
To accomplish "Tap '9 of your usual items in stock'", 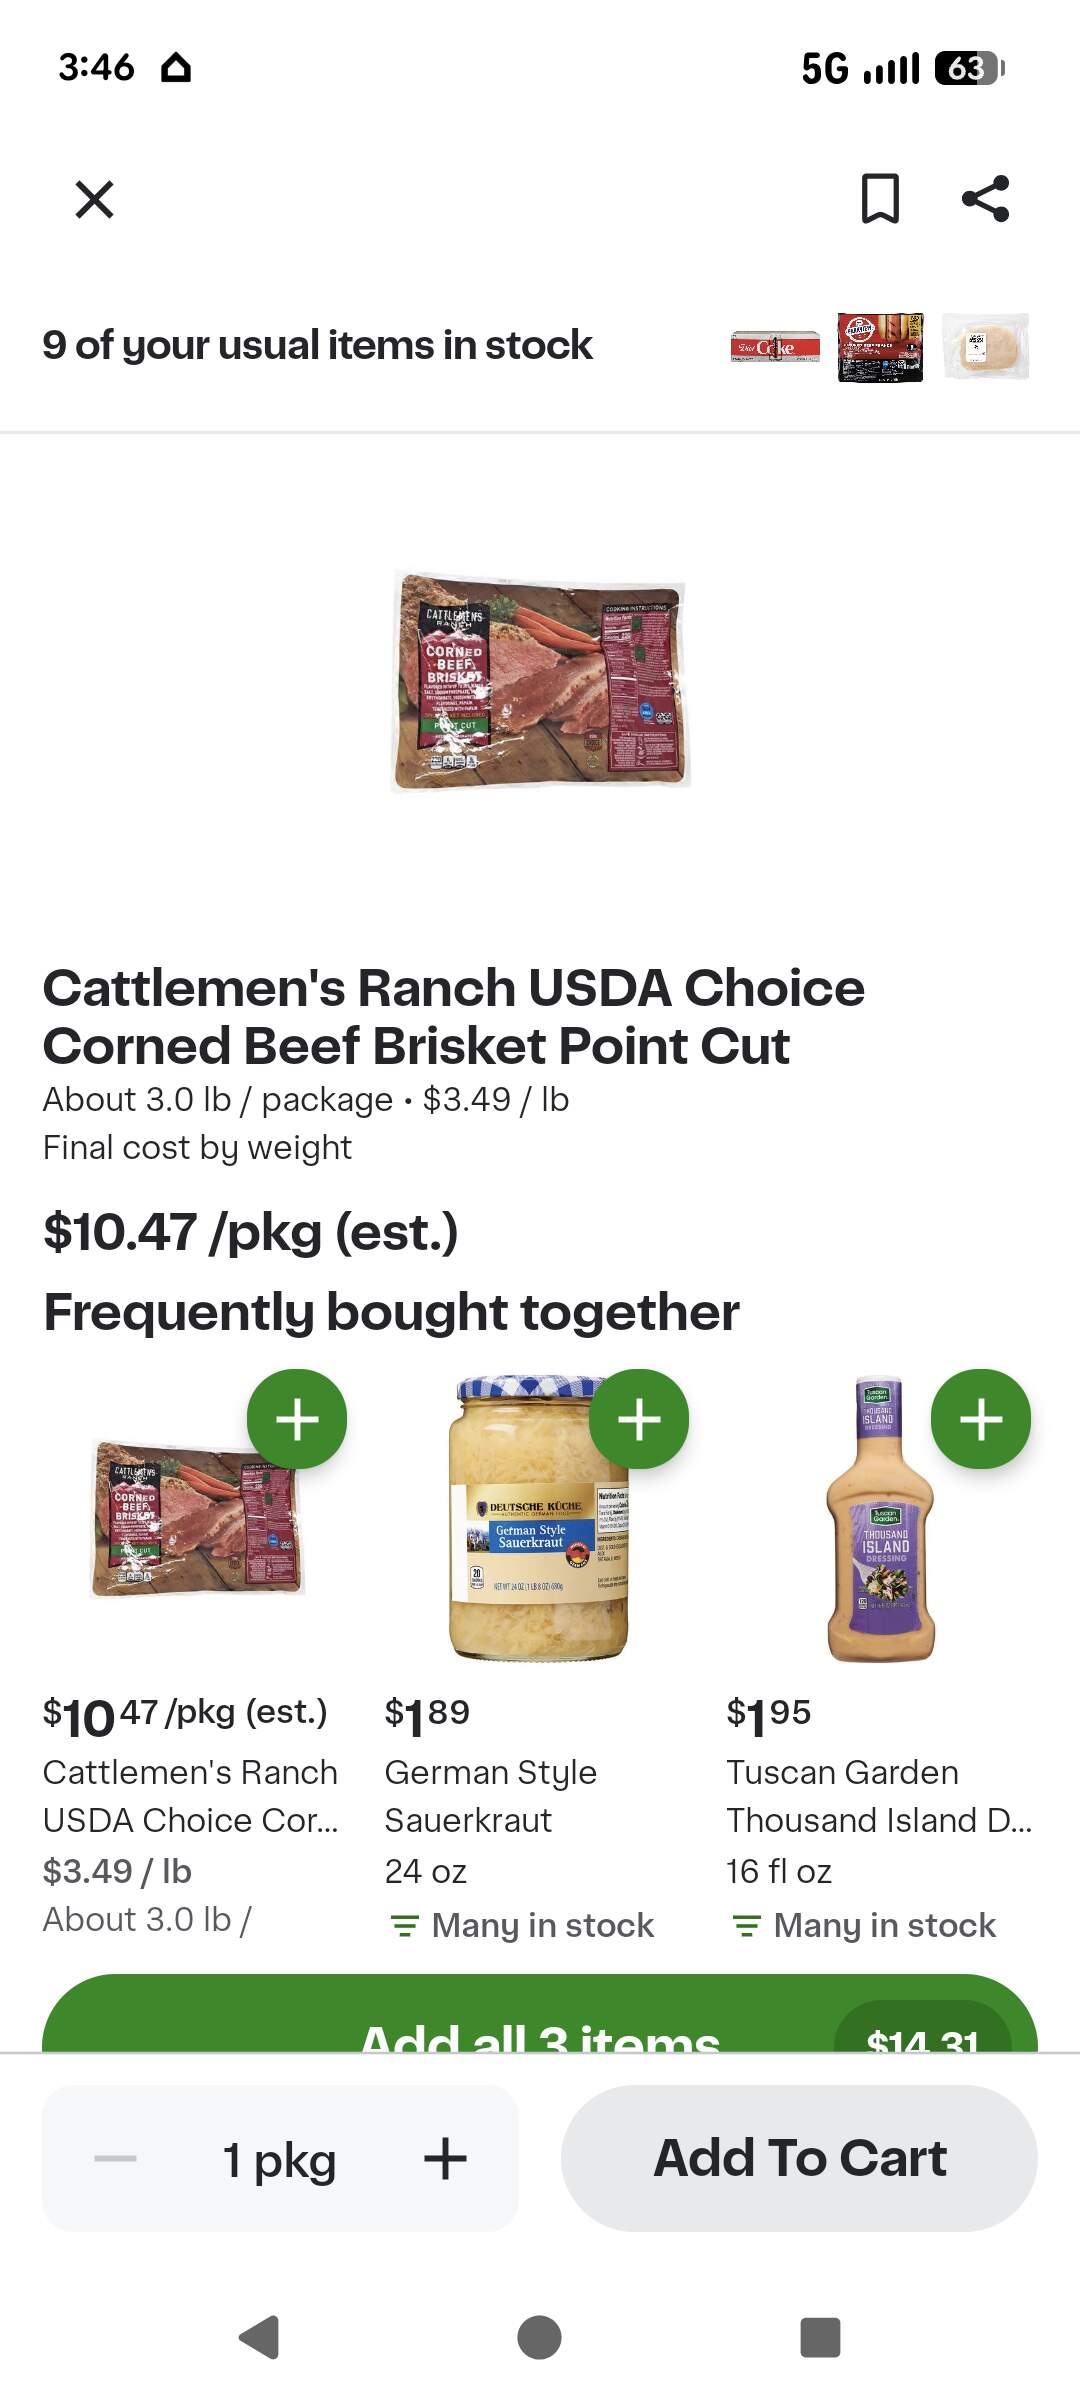I will [x=317, y=345].
